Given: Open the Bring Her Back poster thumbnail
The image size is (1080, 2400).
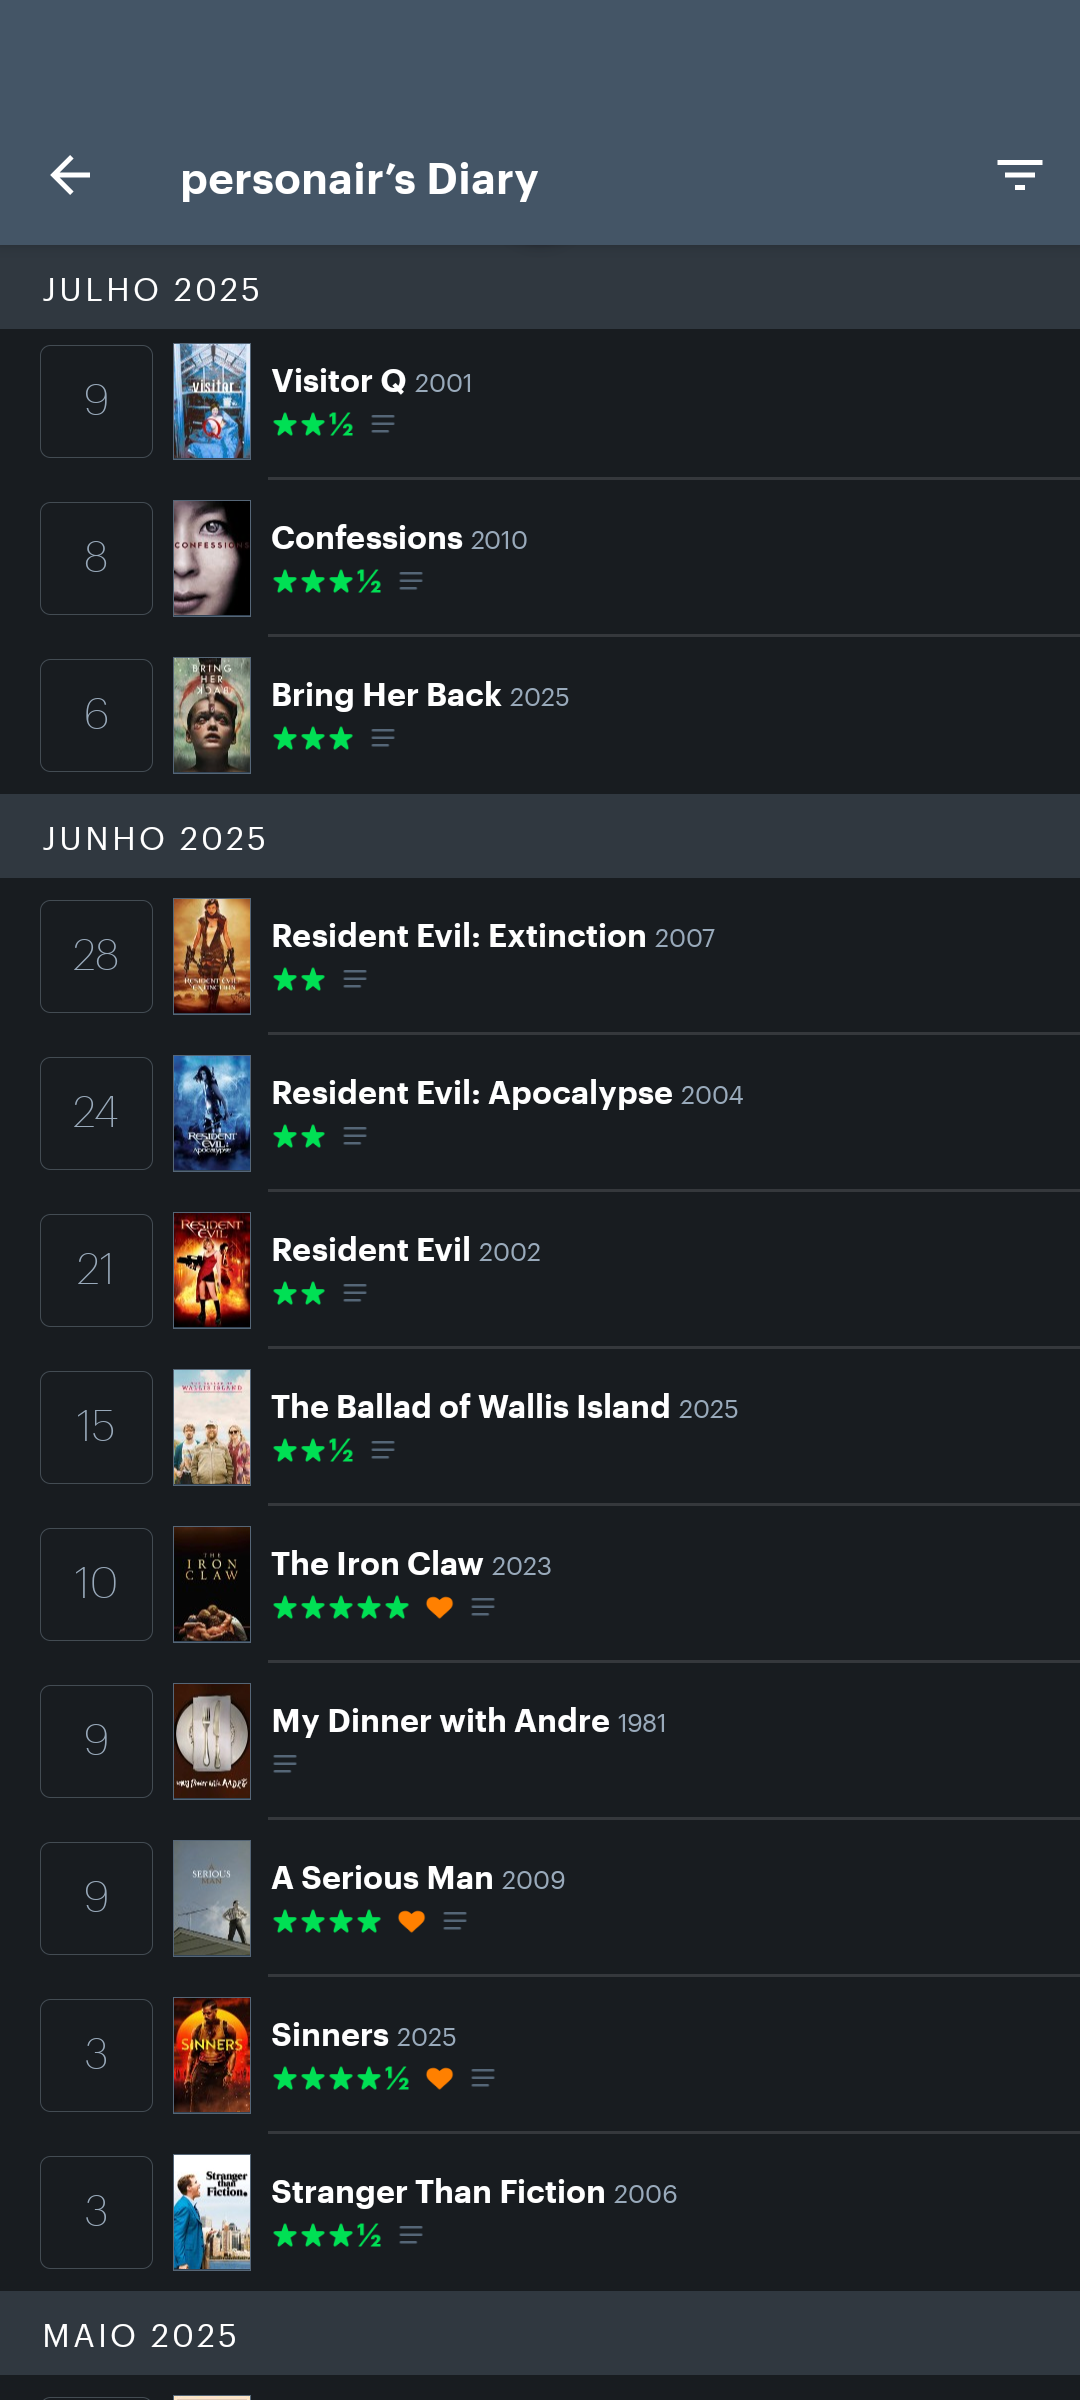Looking at the screenshot, I should click(212, 715).
